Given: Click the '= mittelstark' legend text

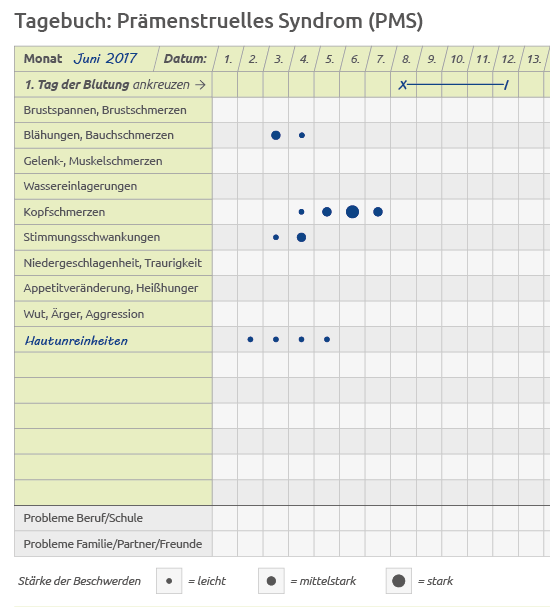Looking at the screenshot, I should click(323, 581).
